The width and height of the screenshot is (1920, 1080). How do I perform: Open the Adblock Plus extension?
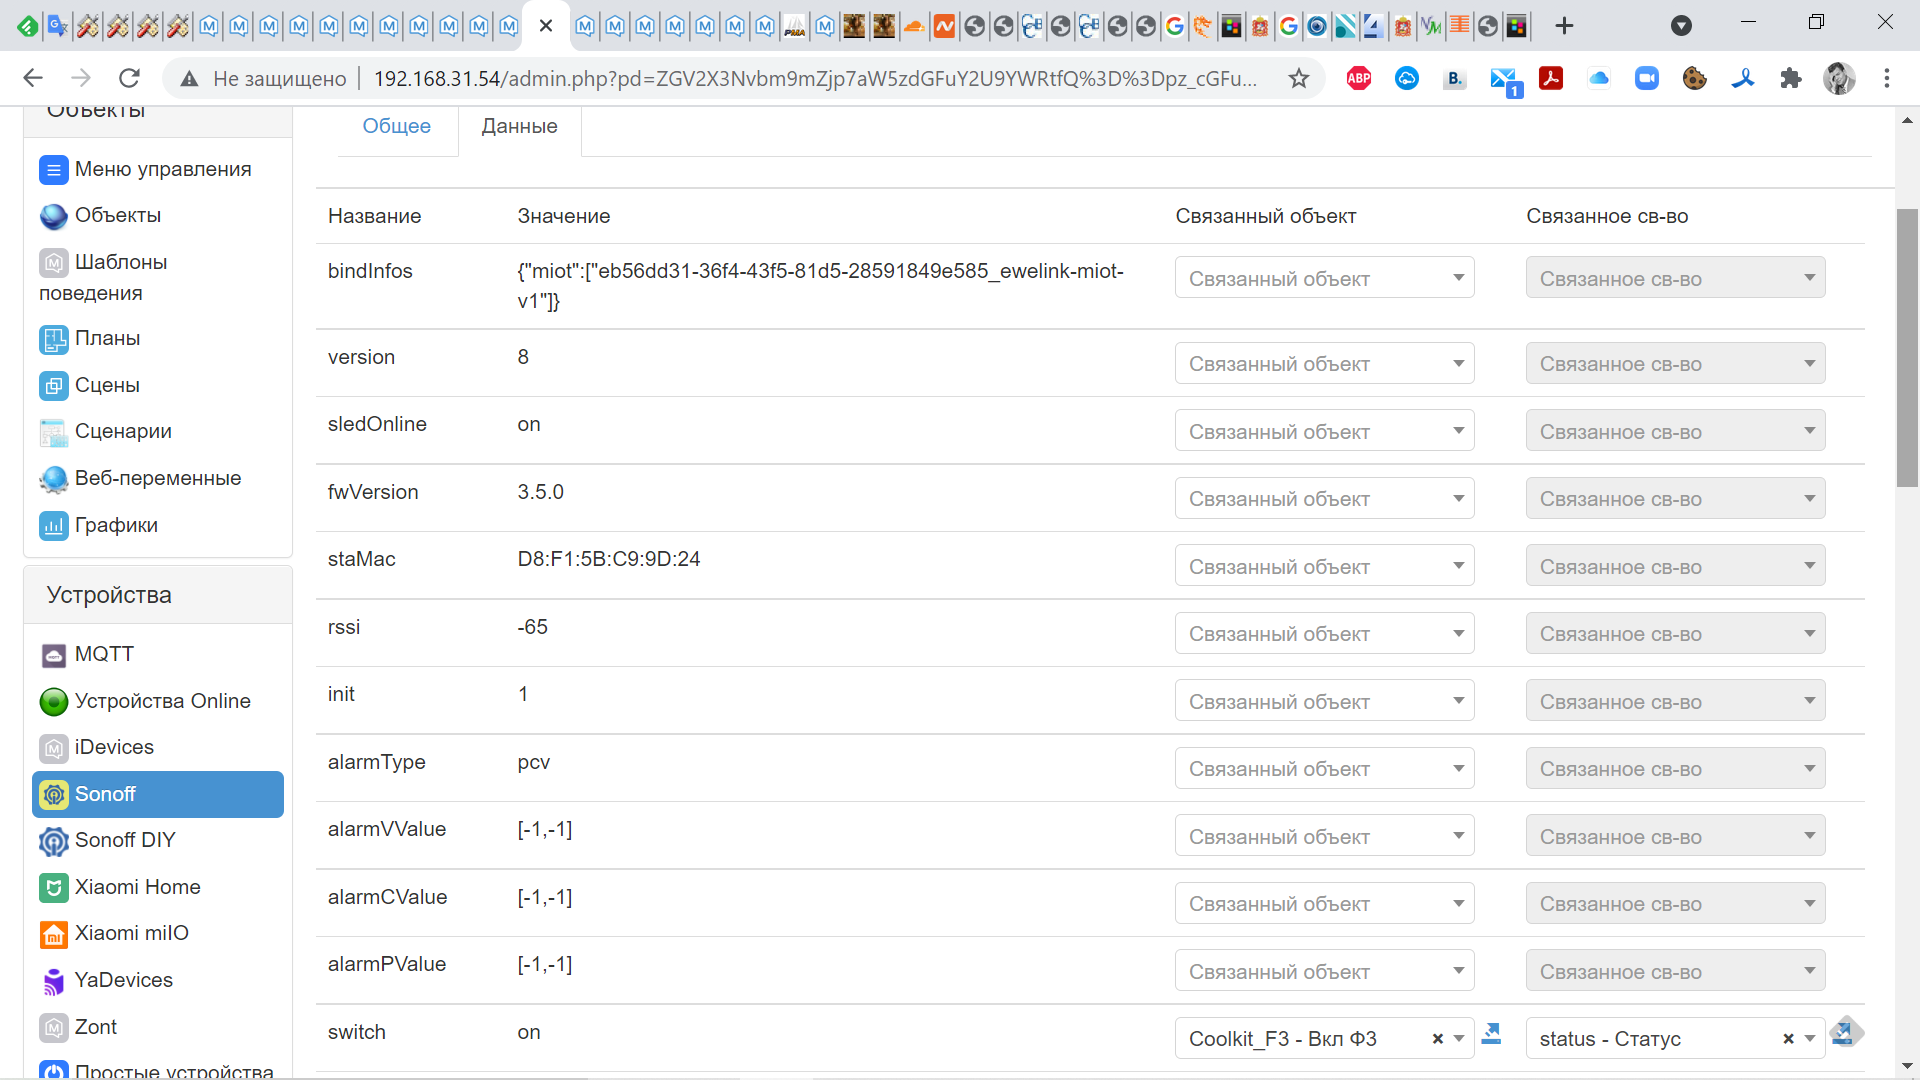point(1358,78)
